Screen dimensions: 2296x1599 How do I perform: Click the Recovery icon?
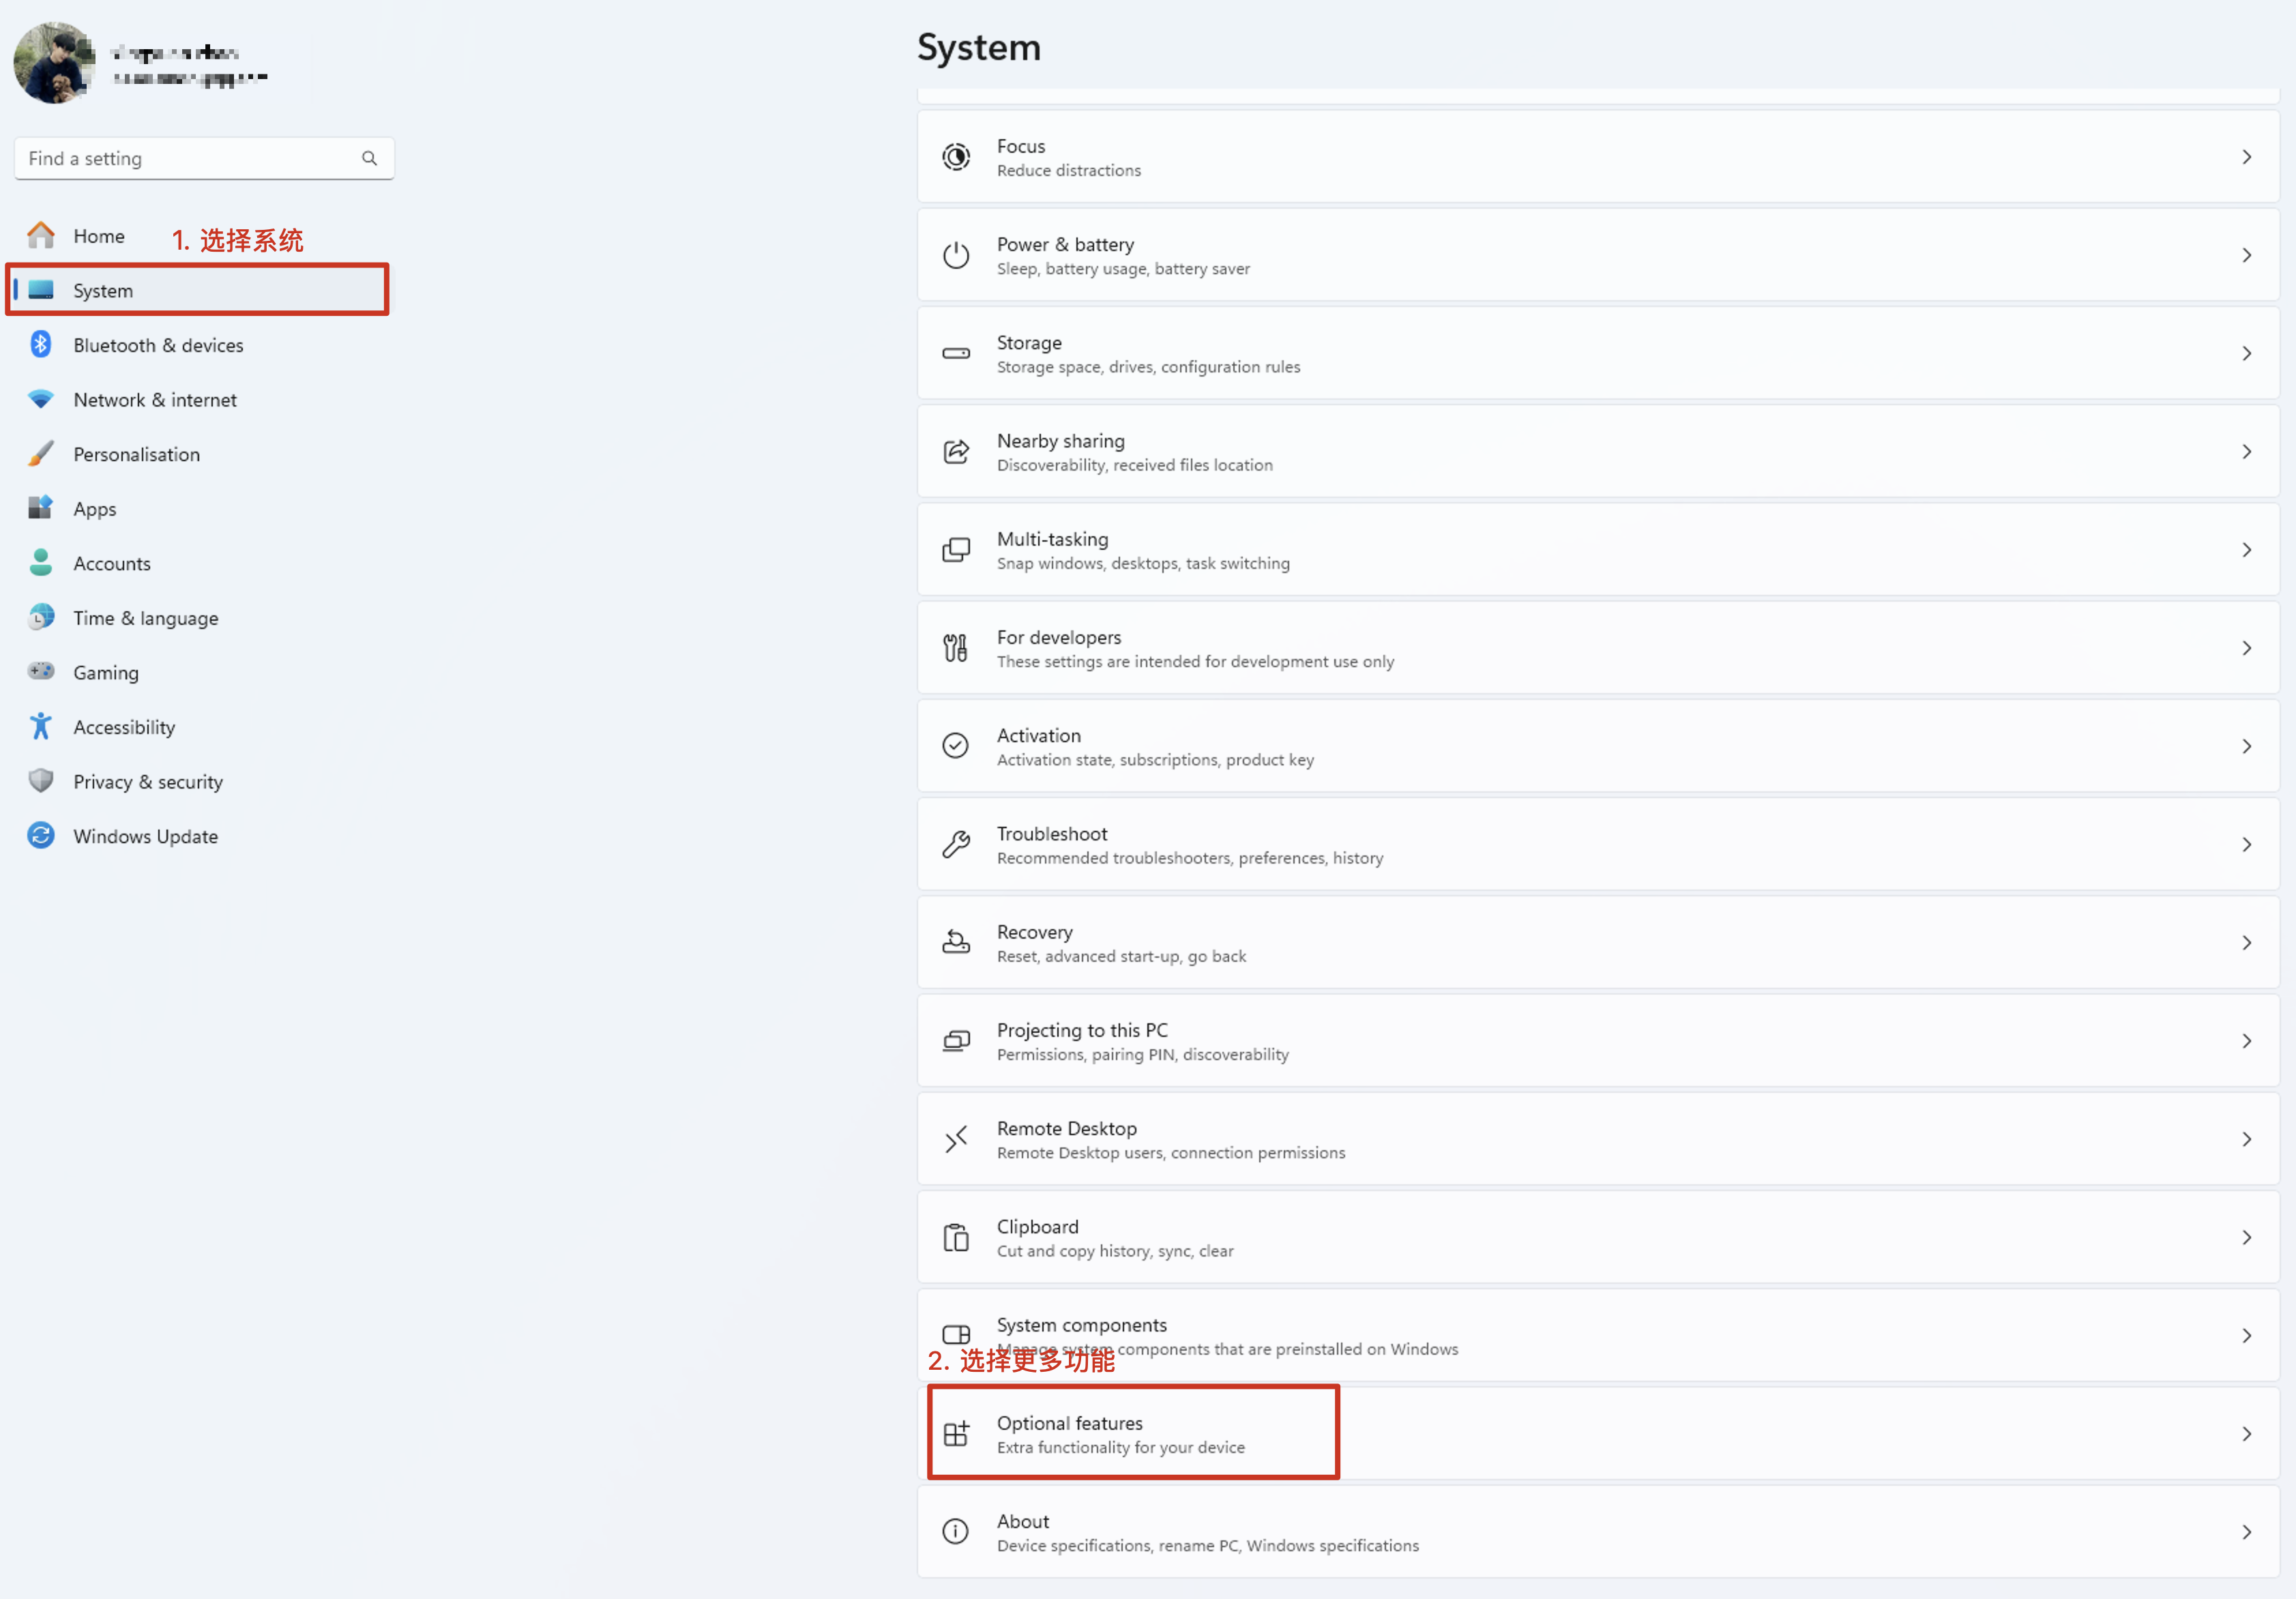tap(955, 942)
